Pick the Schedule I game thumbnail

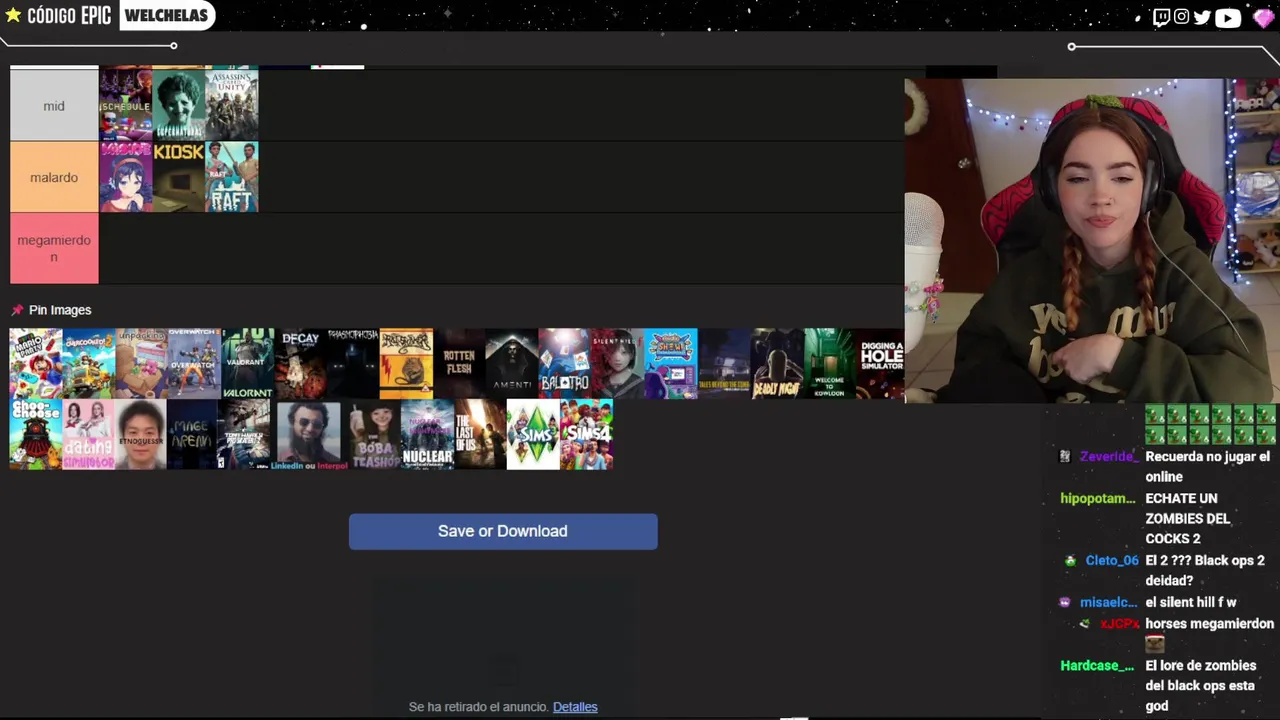pos(125,105)
